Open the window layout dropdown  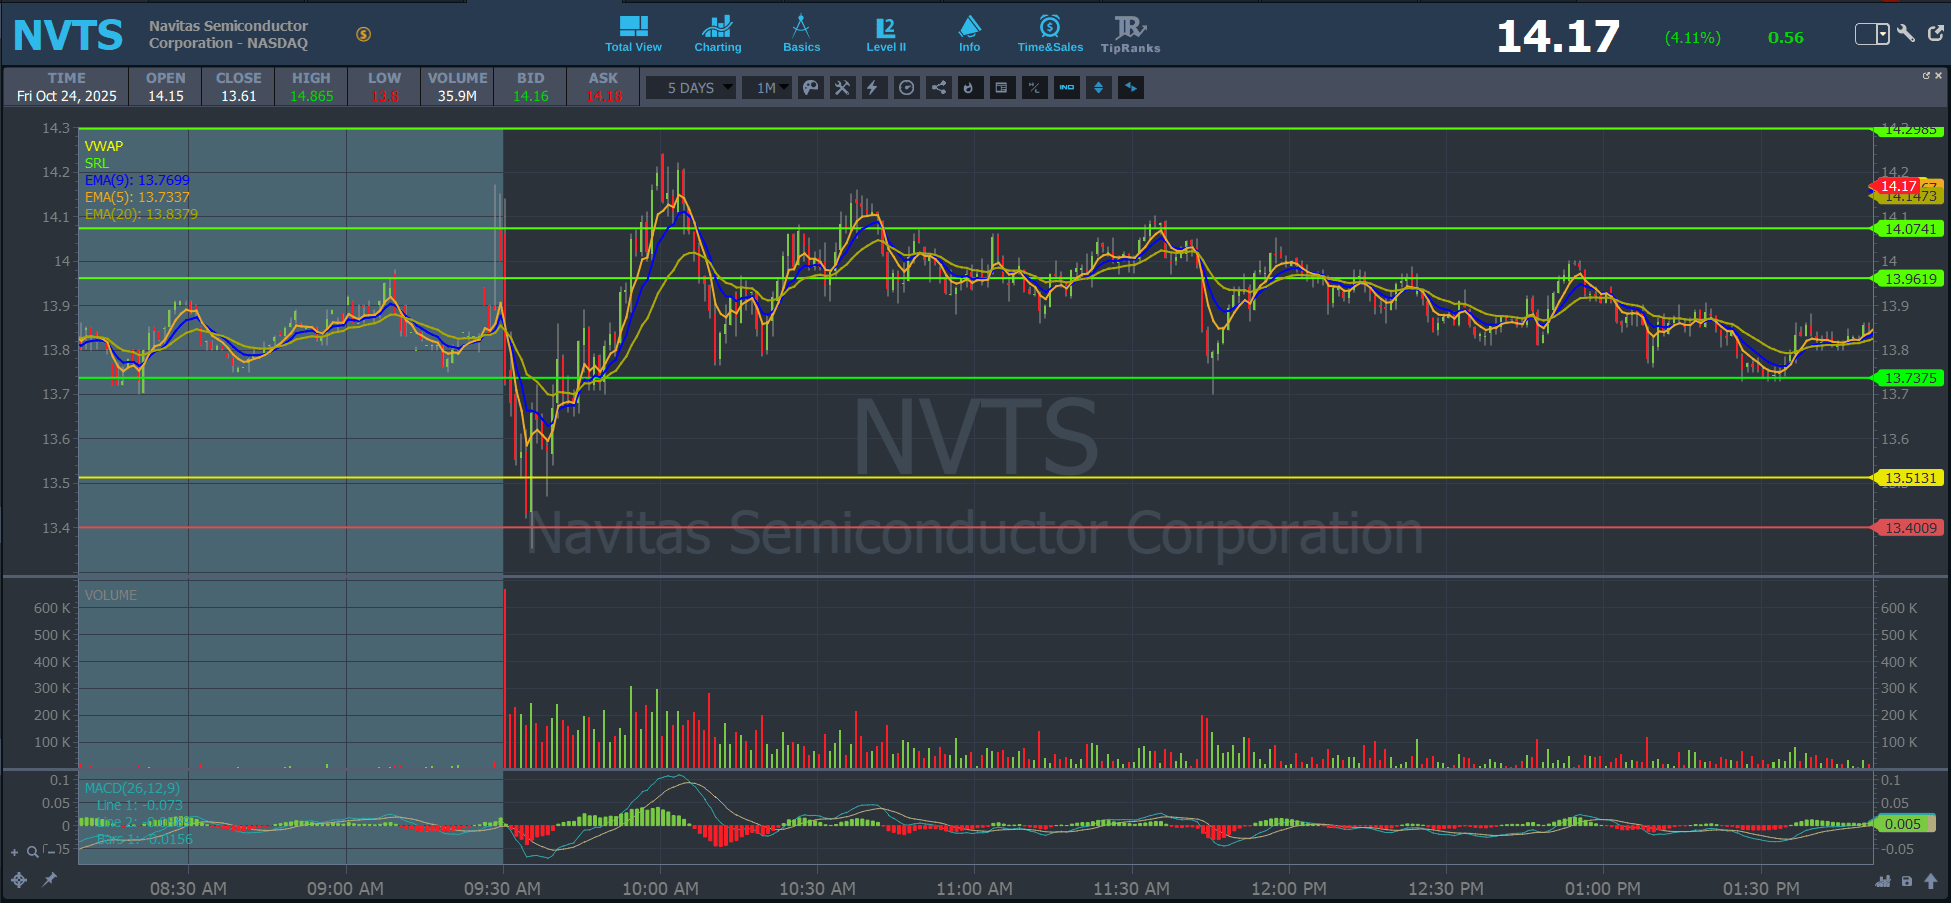(1872, 34)
